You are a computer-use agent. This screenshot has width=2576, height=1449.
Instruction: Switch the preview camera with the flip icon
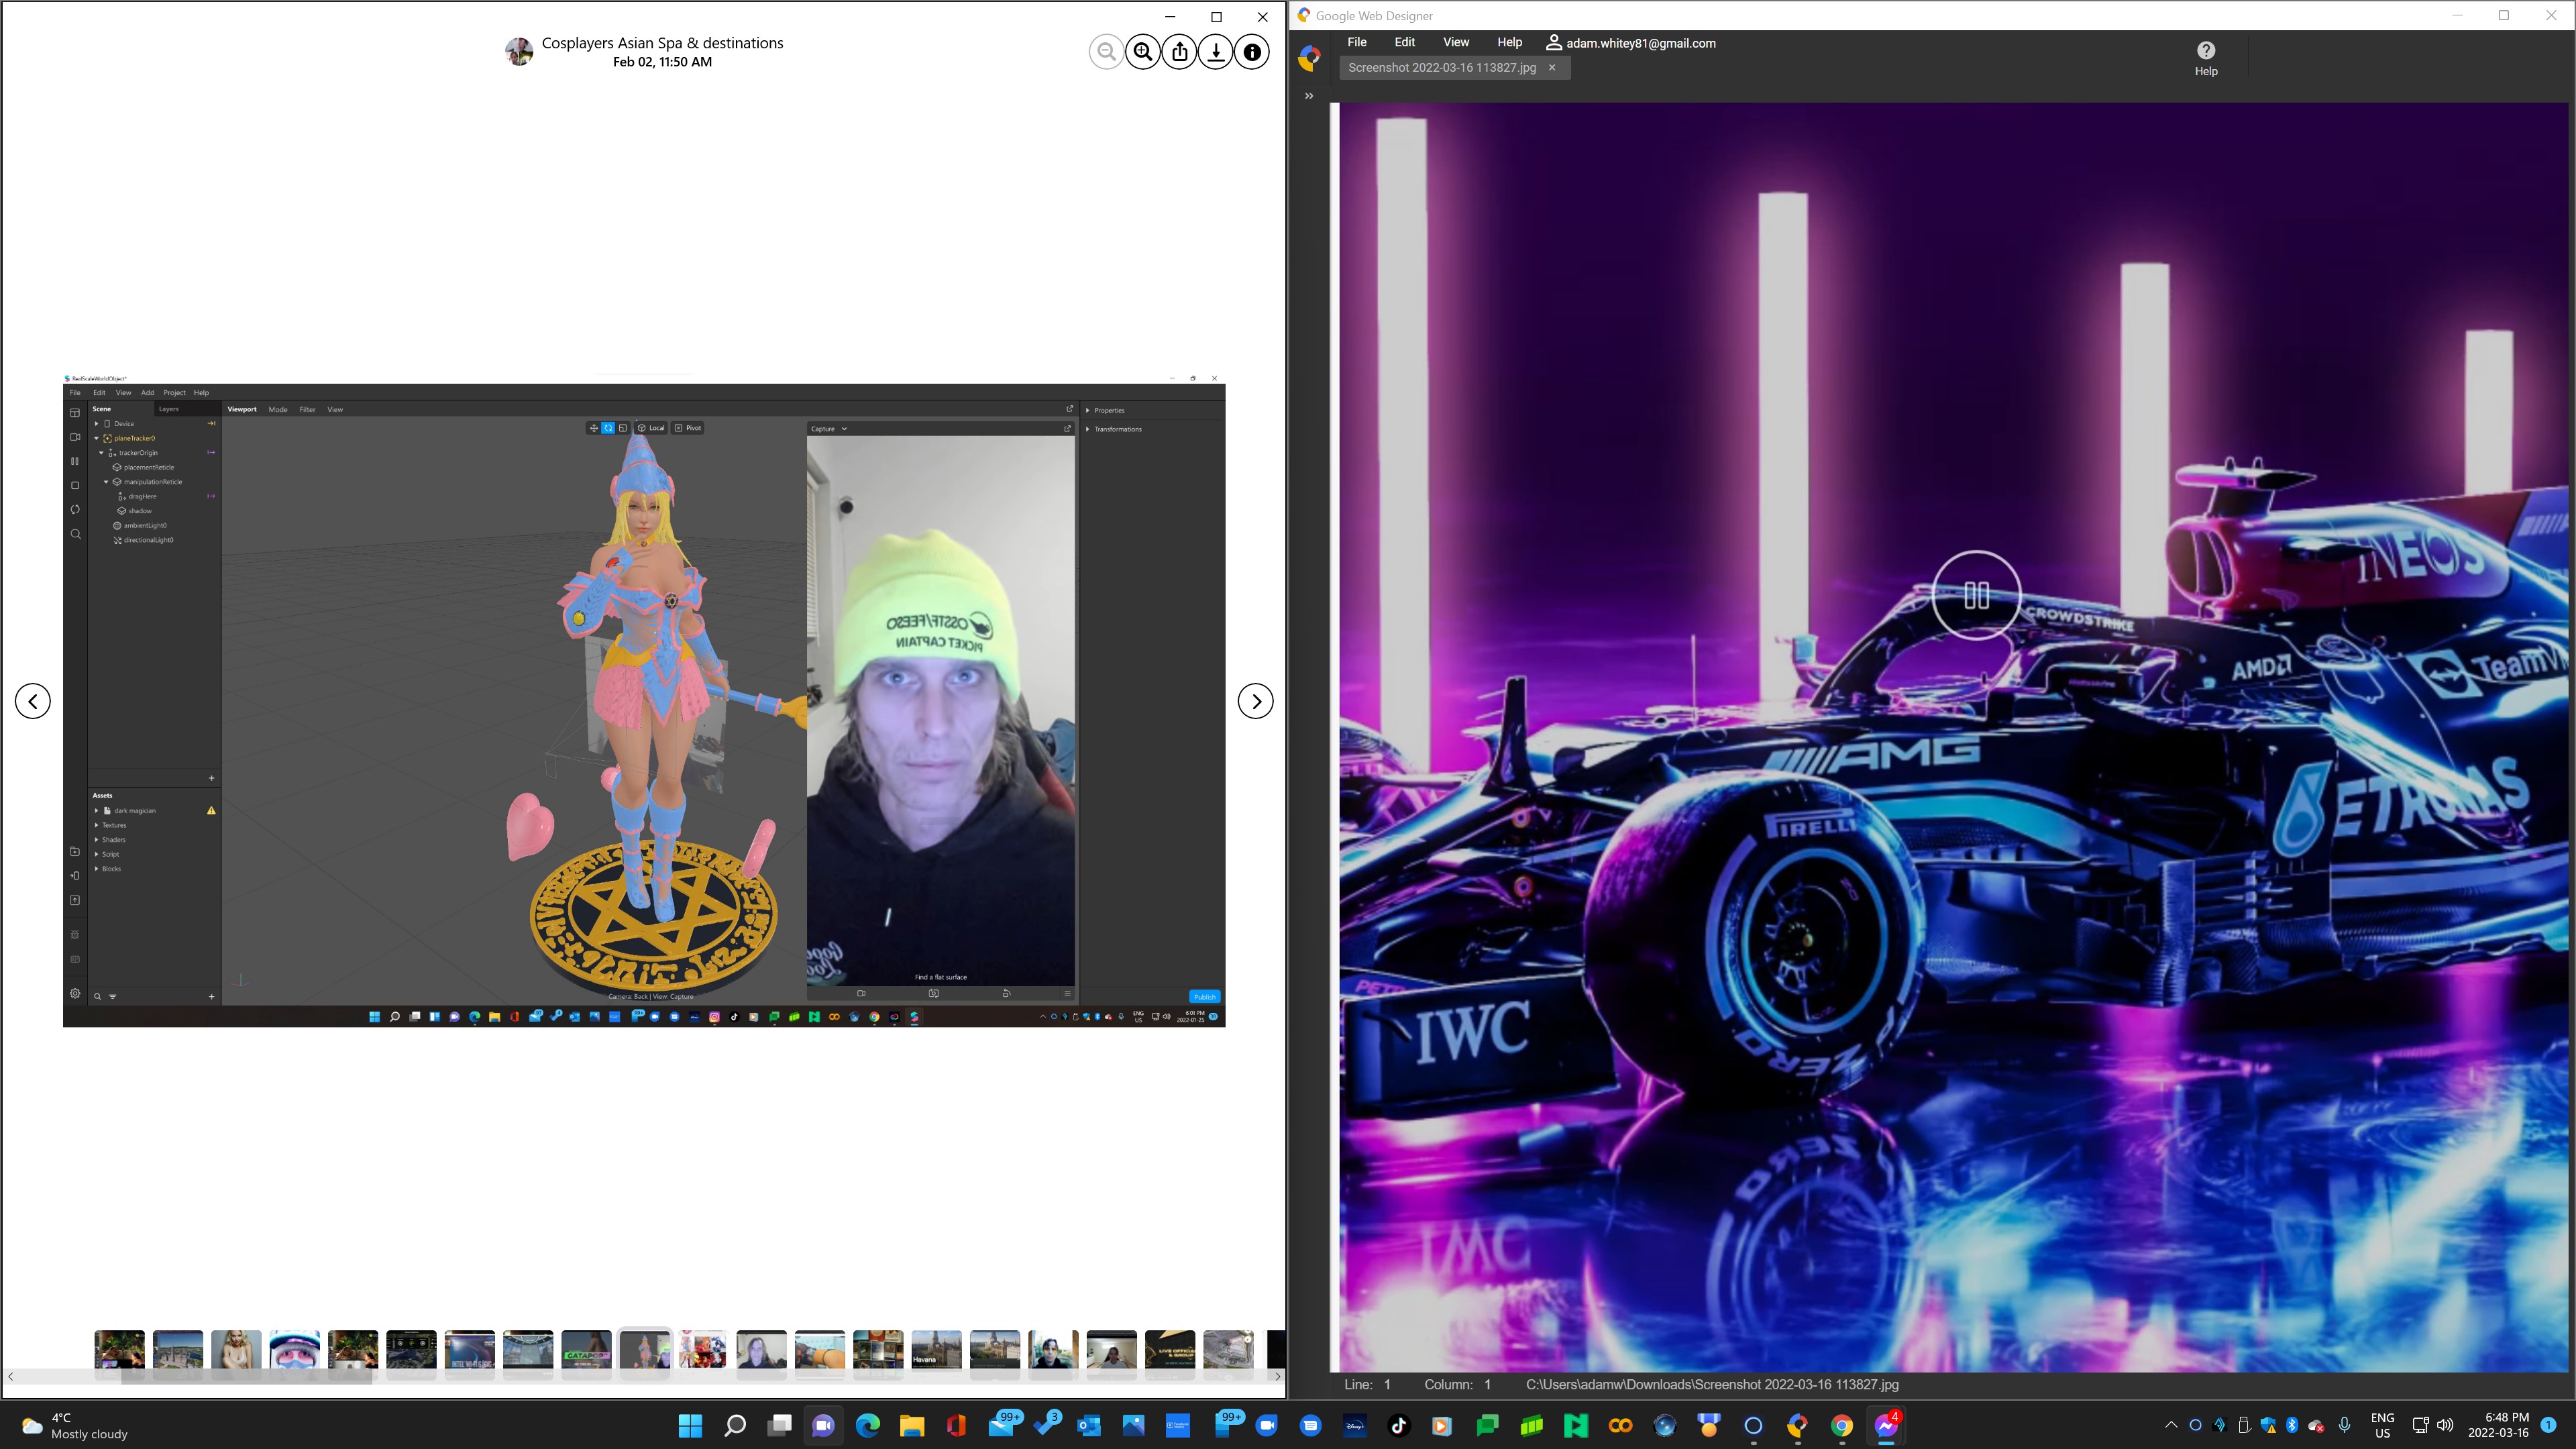point(934,994)
